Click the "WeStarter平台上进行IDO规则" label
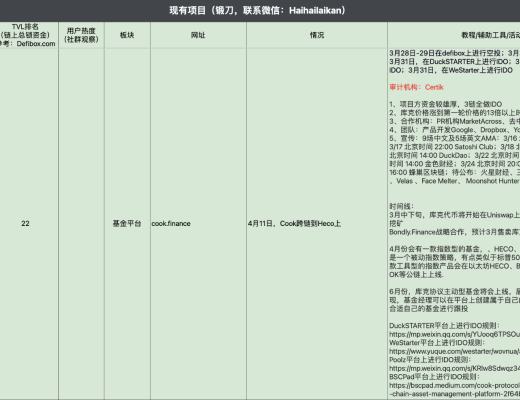 pos(437,343)
